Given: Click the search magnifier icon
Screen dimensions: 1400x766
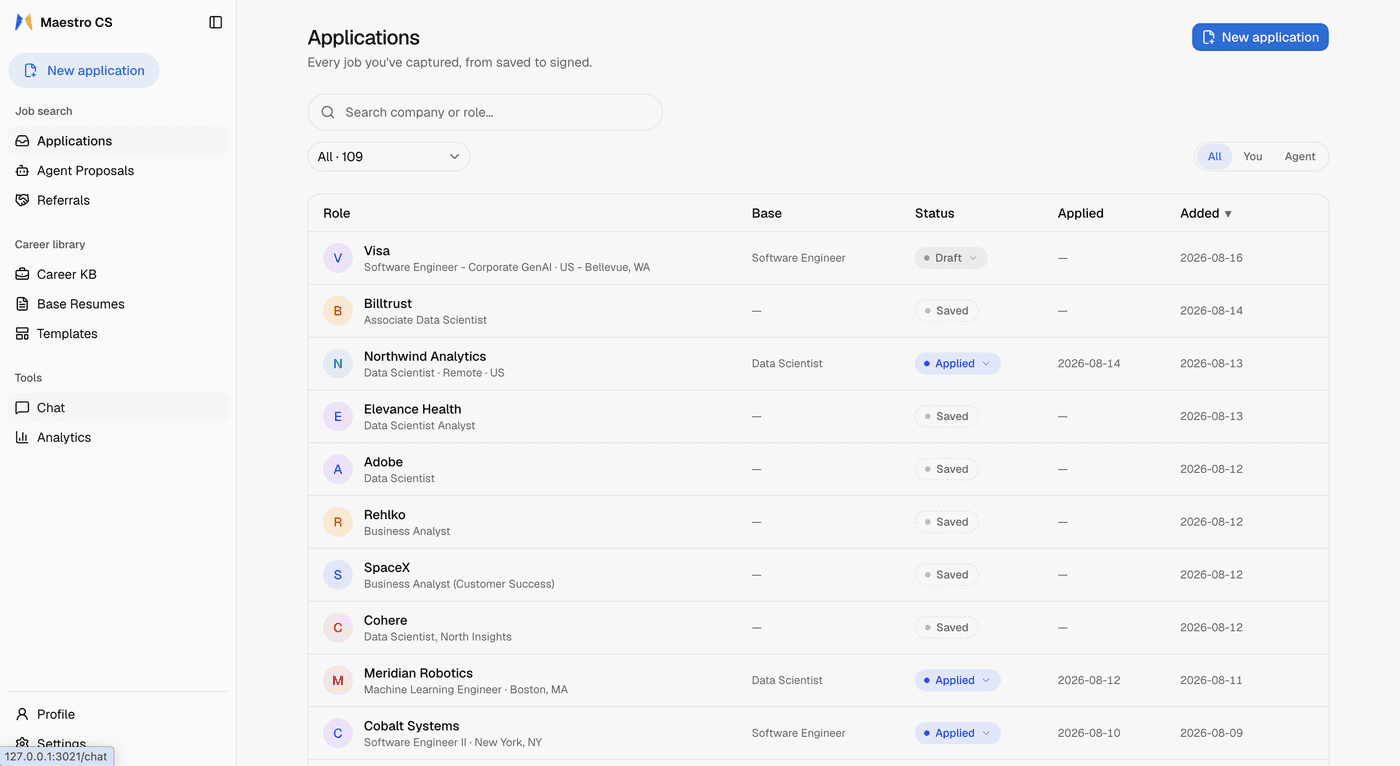Looking at the screenshot, I should [x=328, y=112].
